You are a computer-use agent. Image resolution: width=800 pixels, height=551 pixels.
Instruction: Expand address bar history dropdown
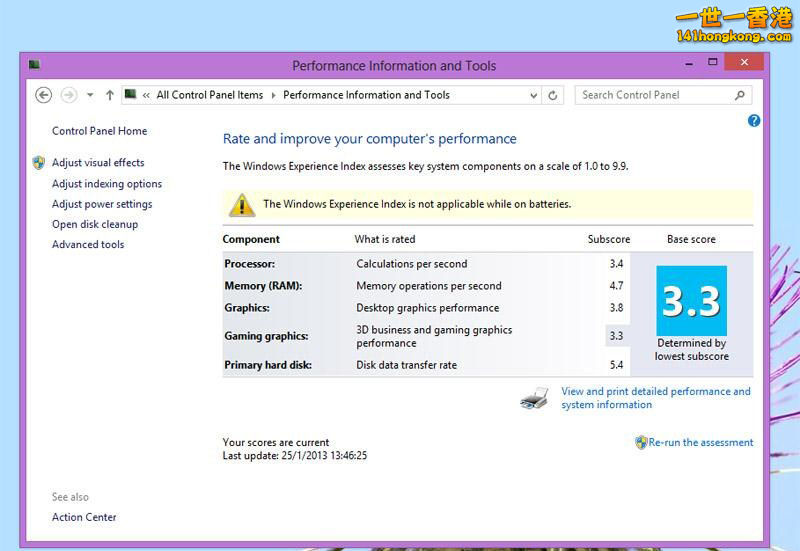533,95
